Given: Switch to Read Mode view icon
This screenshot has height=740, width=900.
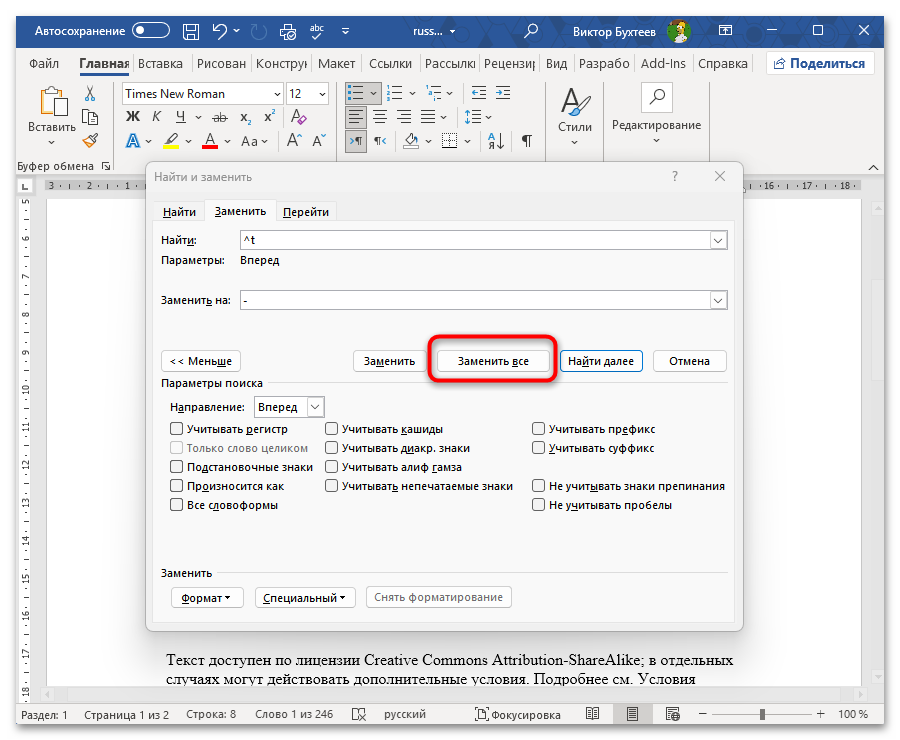Looking at the screenshot, I should [593, 715].
